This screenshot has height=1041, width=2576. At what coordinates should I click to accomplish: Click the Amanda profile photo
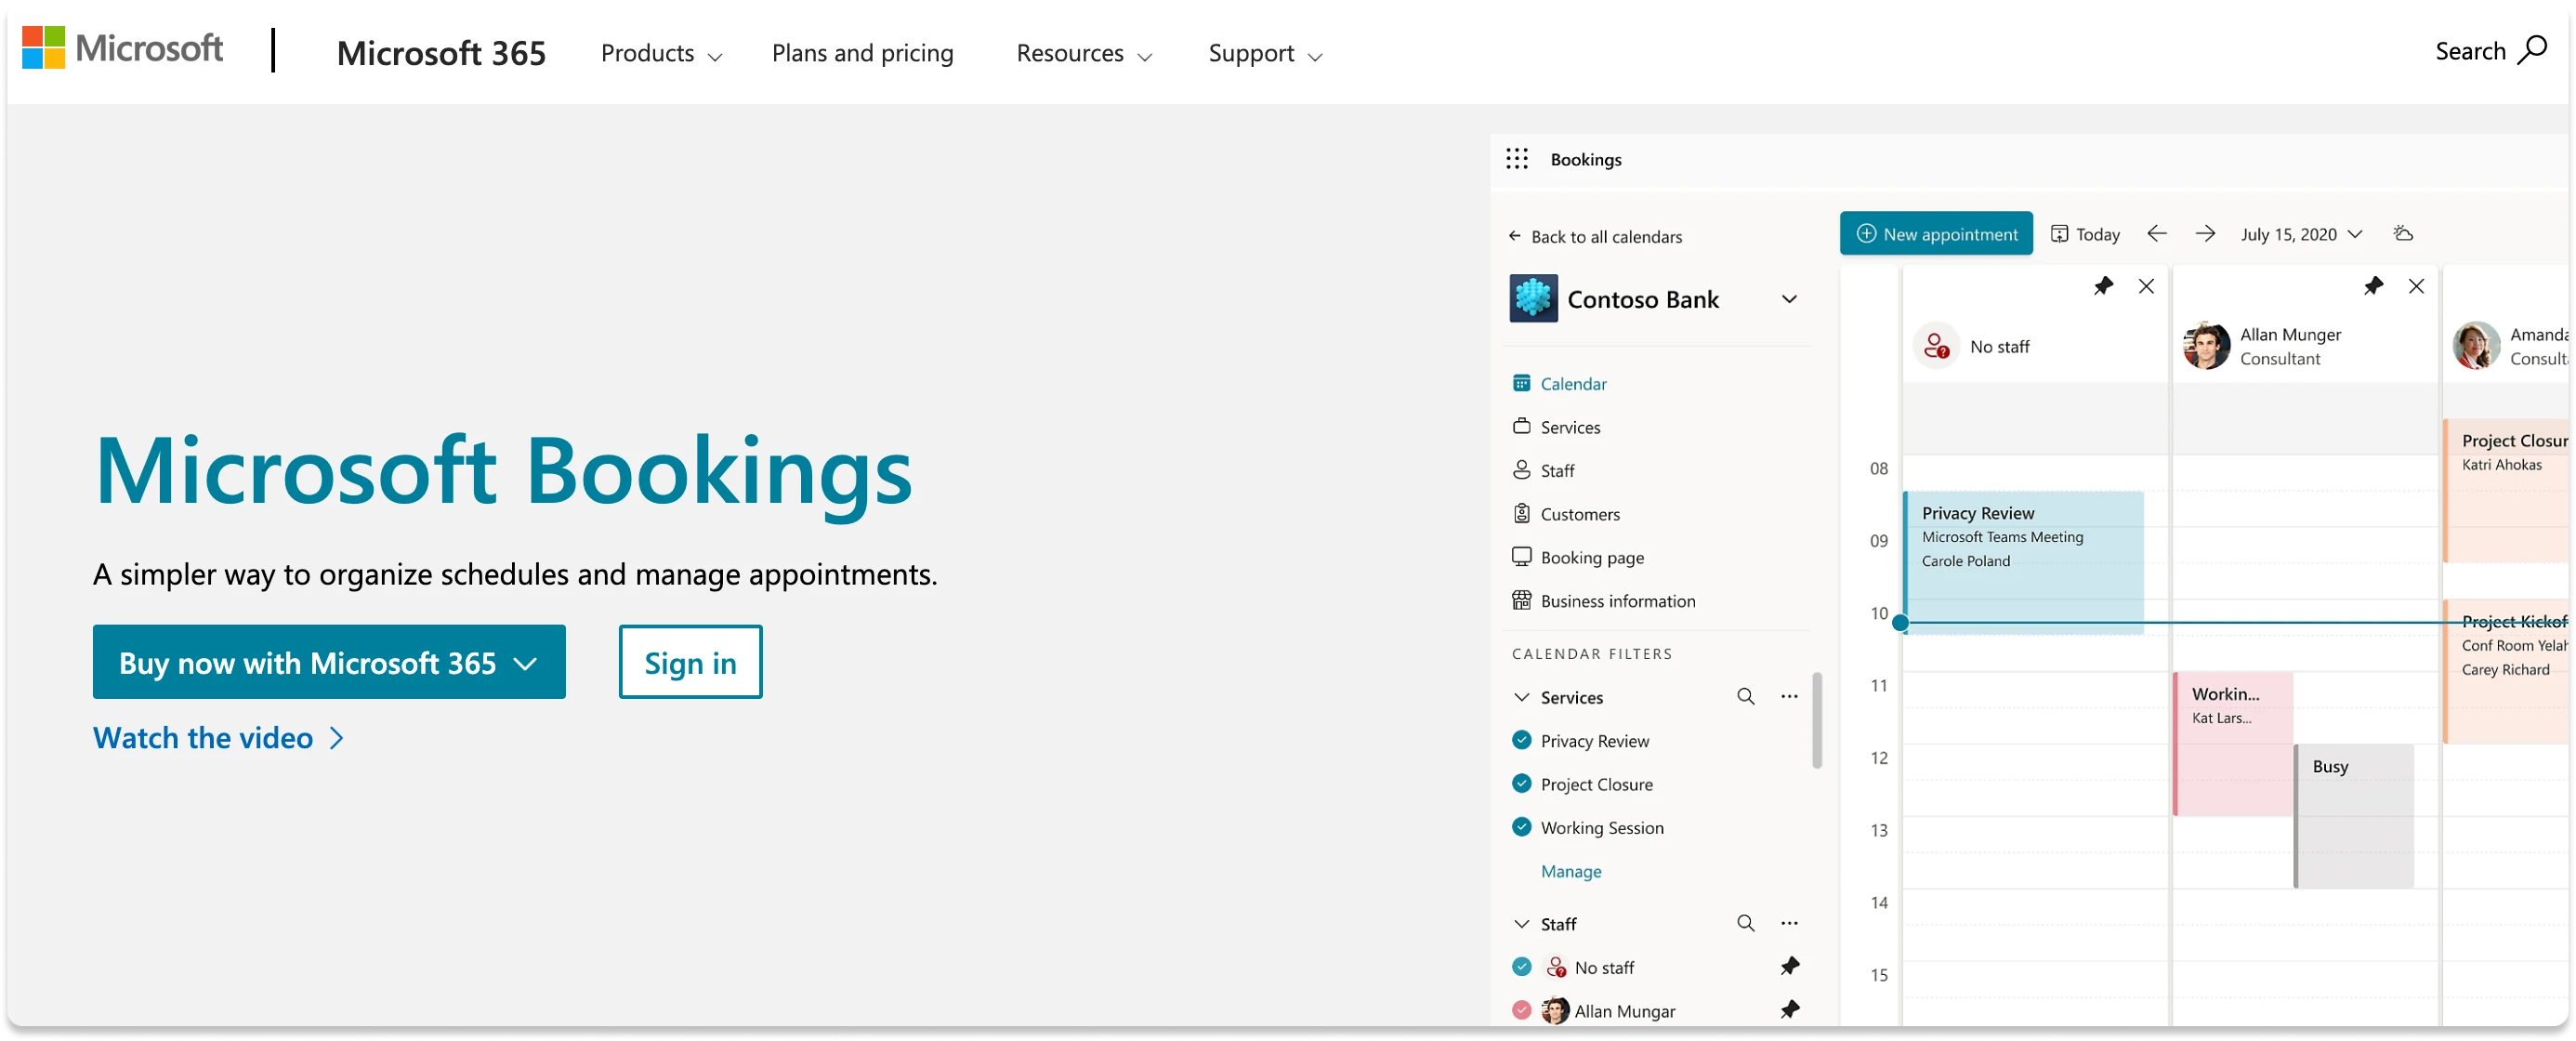(x=2476, y=346)
